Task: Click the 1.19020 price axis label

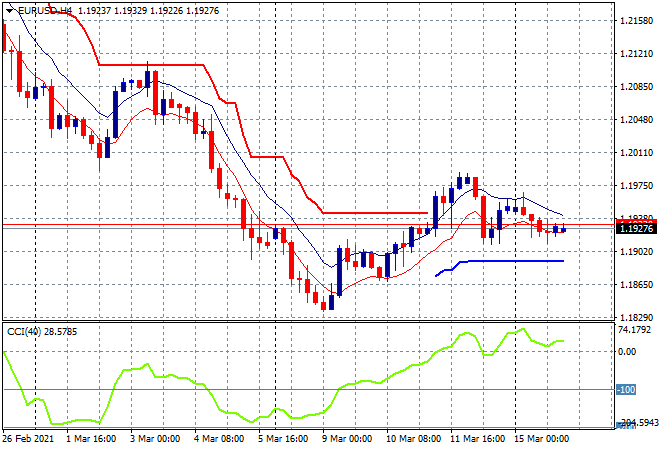Action: (636, 252)
